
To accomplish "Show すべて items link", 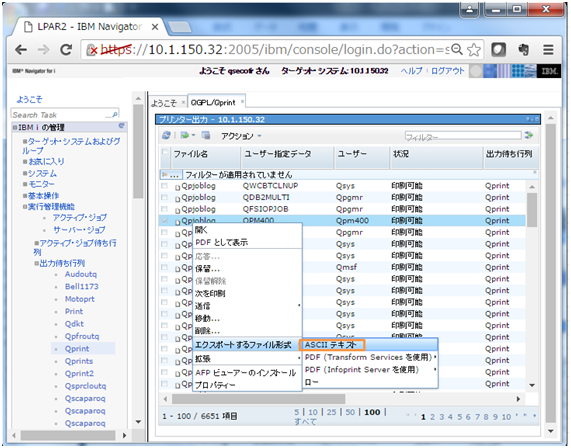I will tap(305, 422).
